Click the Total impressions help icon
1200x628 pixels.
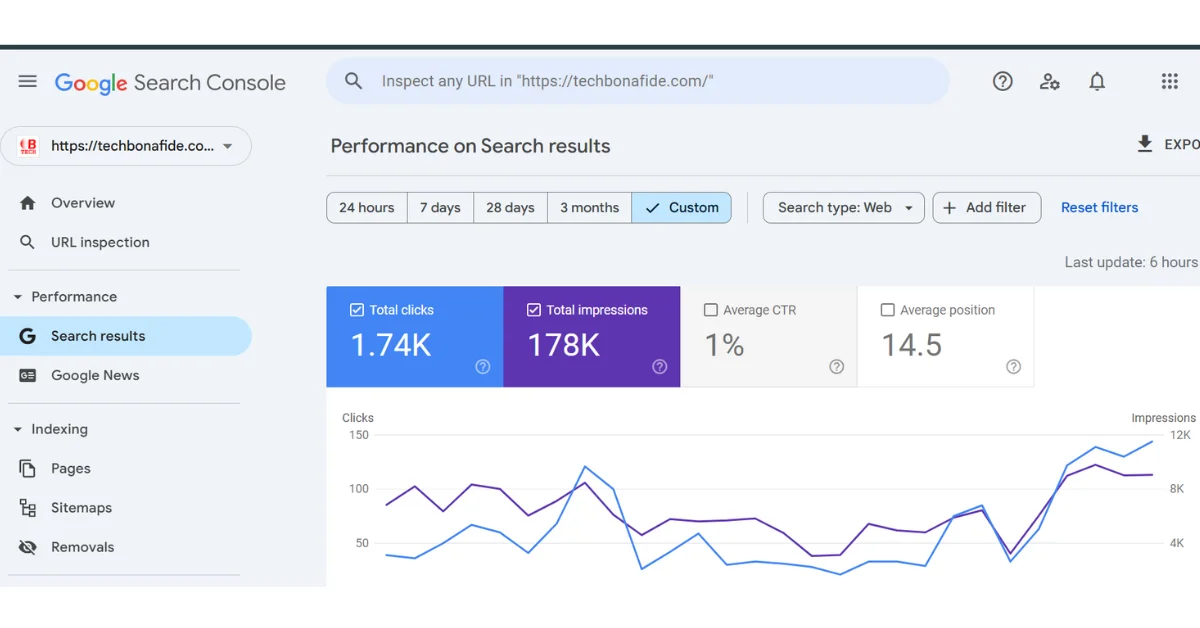pos(659,367)
